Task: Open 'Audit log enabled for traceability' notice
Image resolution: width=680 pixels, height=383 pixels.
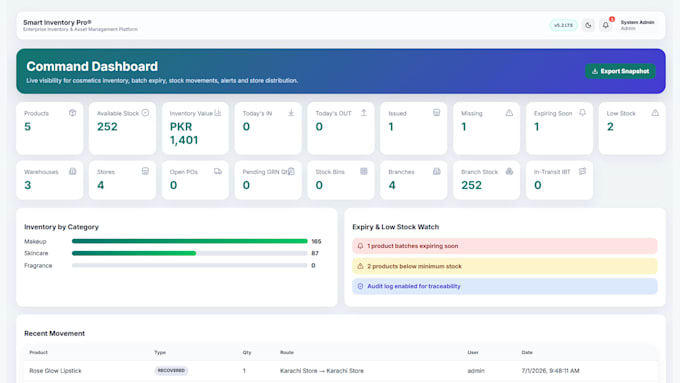Action: click(x=505, y=286)
